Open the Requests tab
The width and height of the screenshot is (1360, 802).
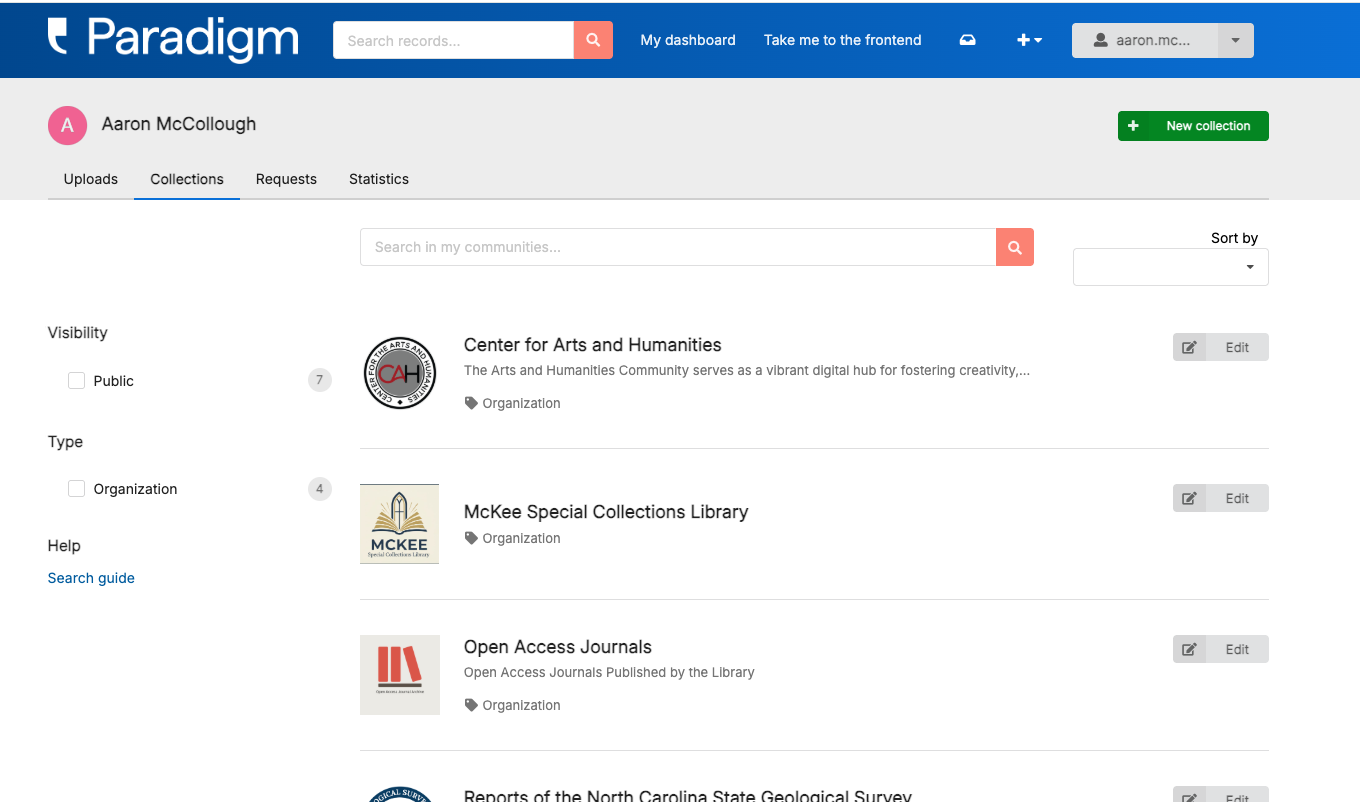coord(286,179)
